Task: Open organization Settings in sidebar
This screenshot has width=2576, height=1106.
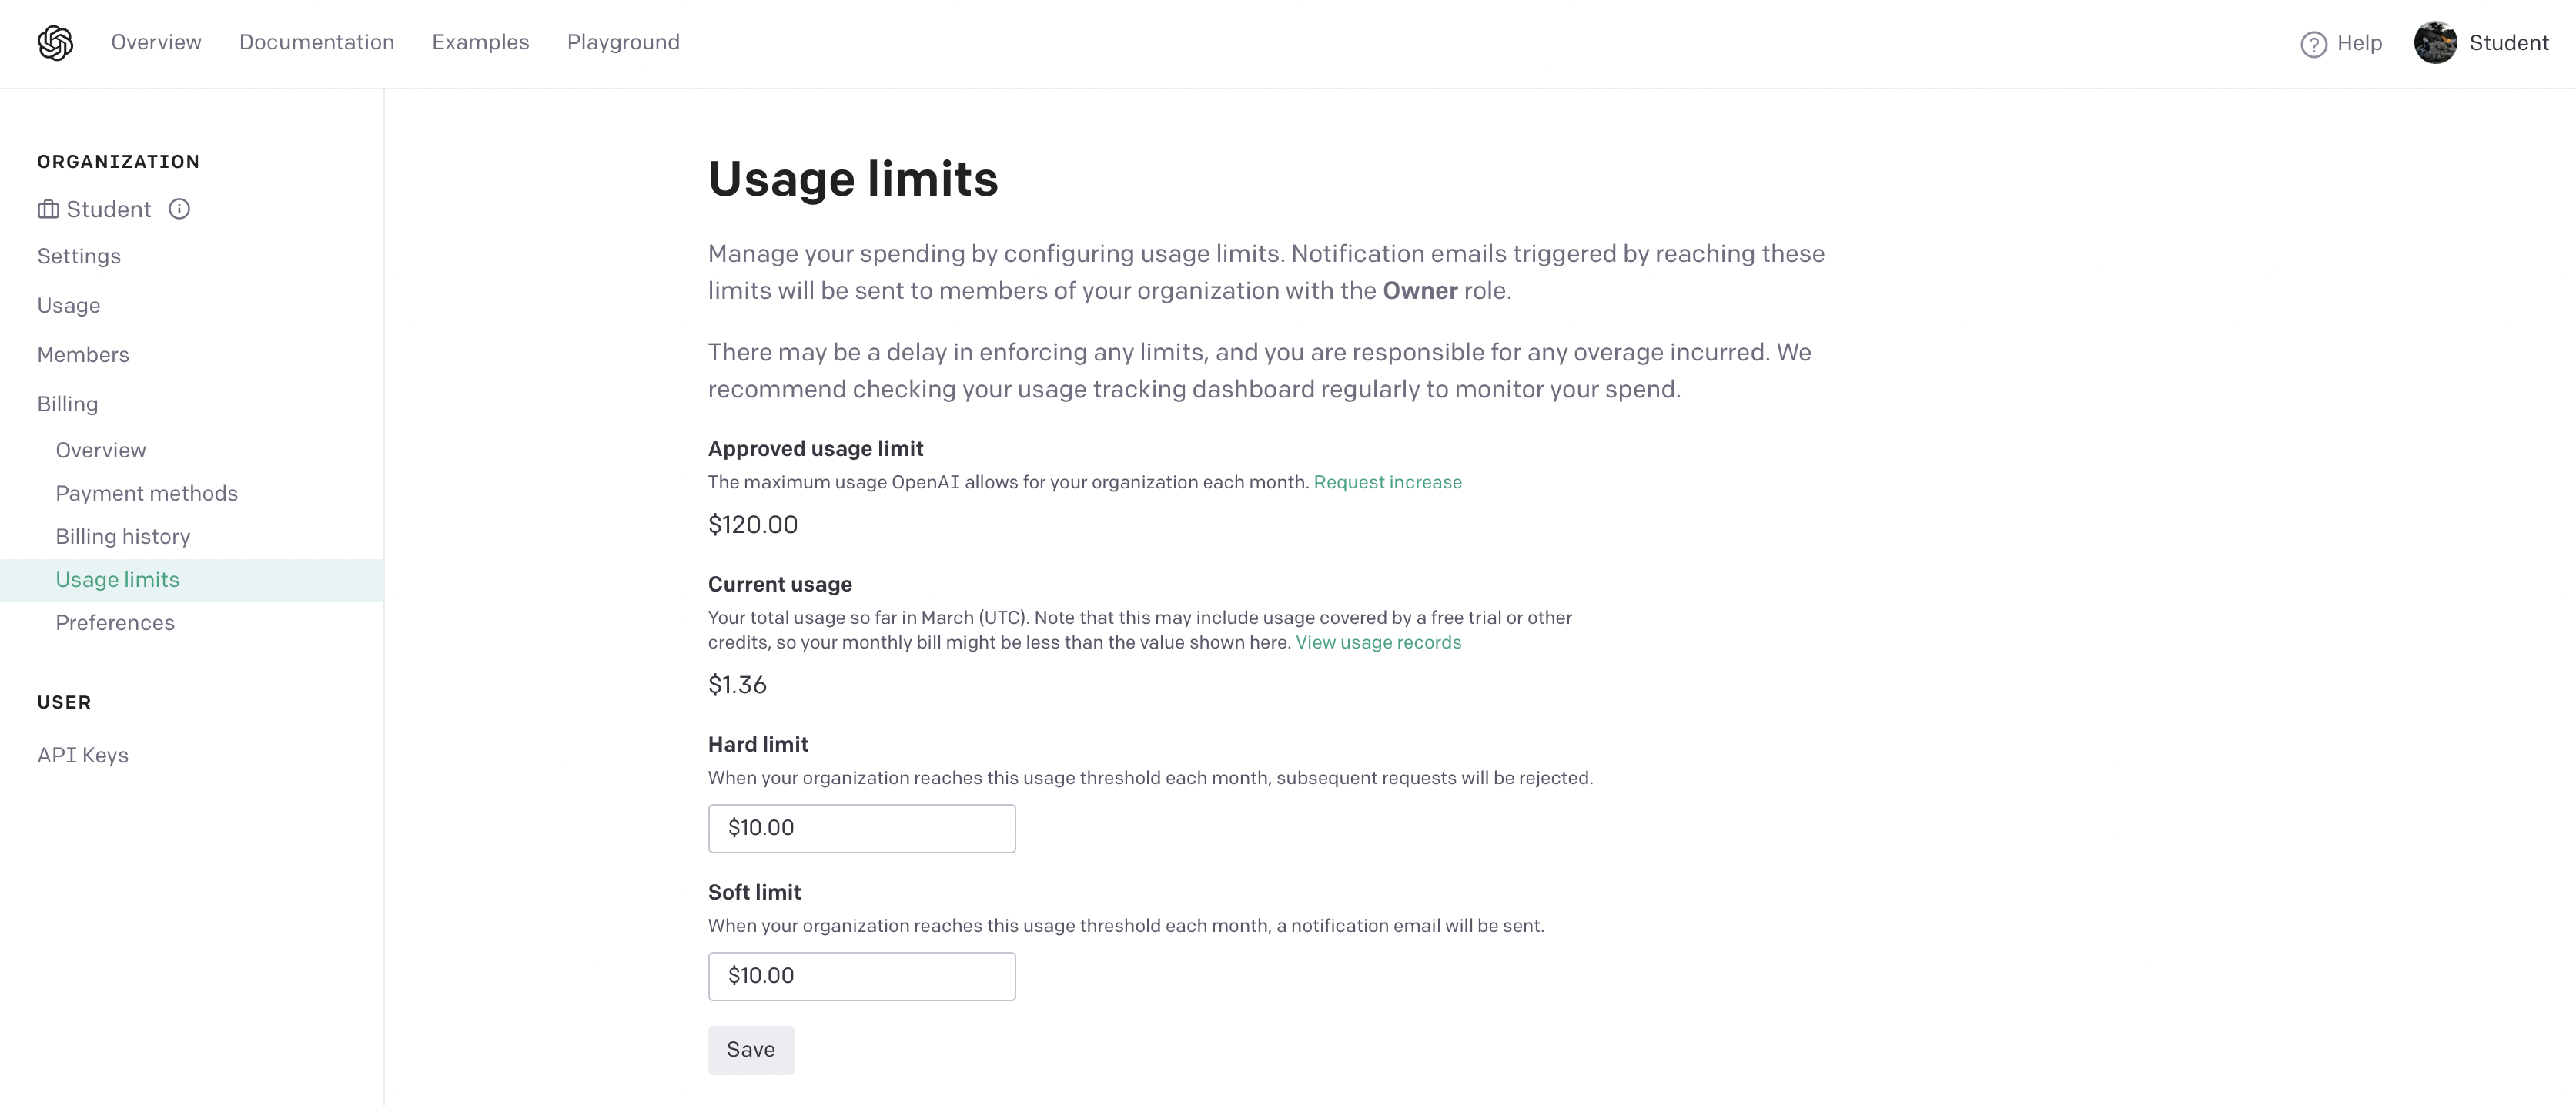Action: coord(79,257)
